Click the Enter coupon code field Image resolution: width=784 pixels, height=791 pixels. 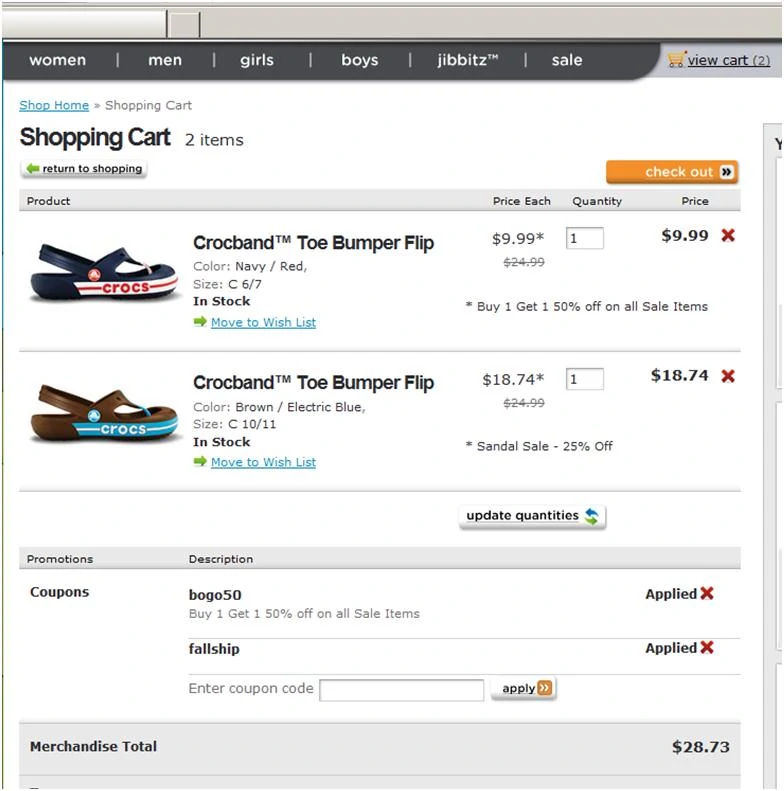click(x=402, y=690)
